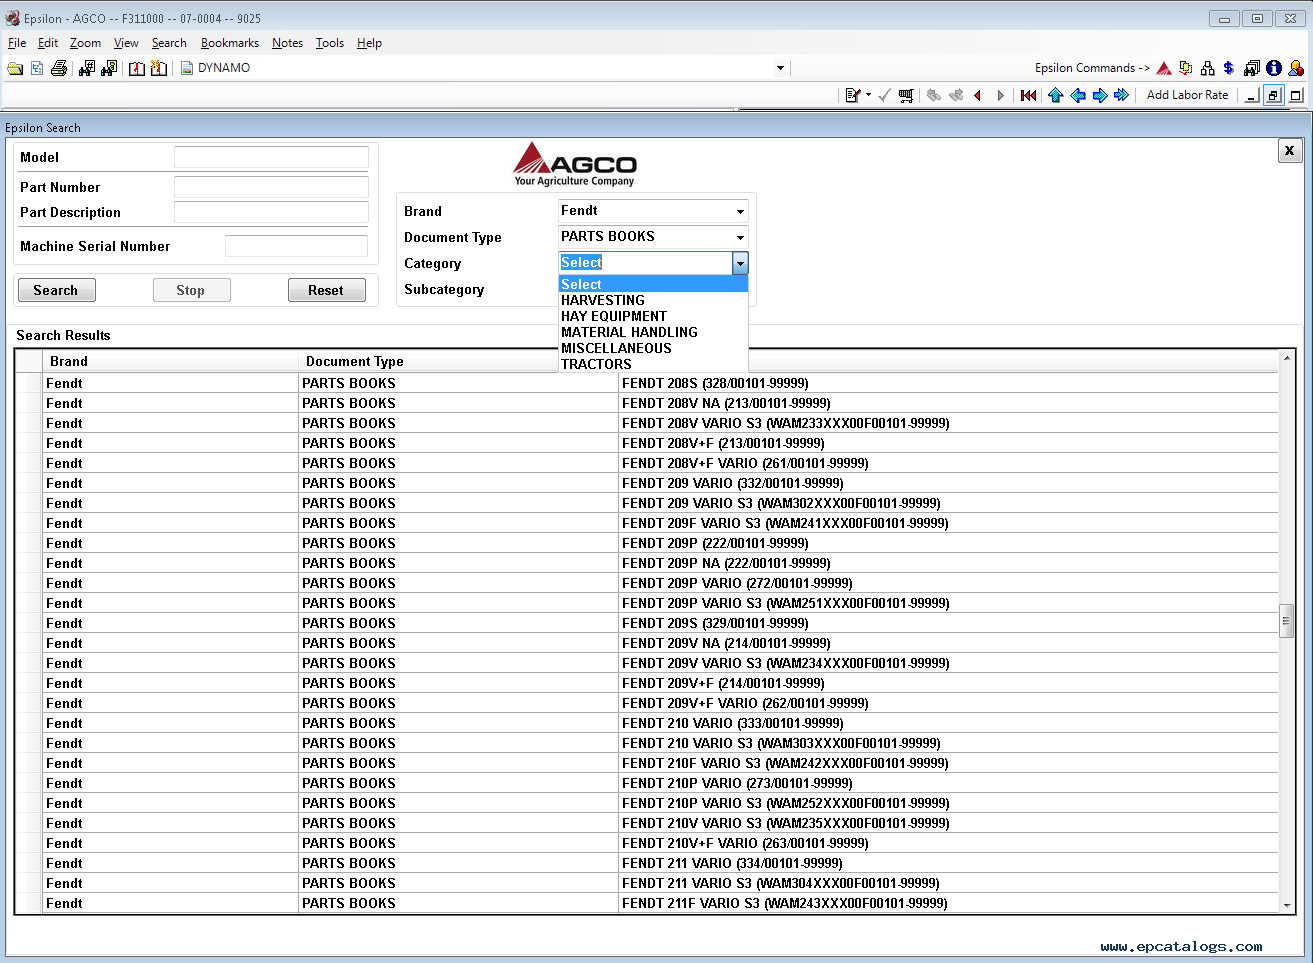
Task: Click the blue double right arrow icon
Action: 1122,95
